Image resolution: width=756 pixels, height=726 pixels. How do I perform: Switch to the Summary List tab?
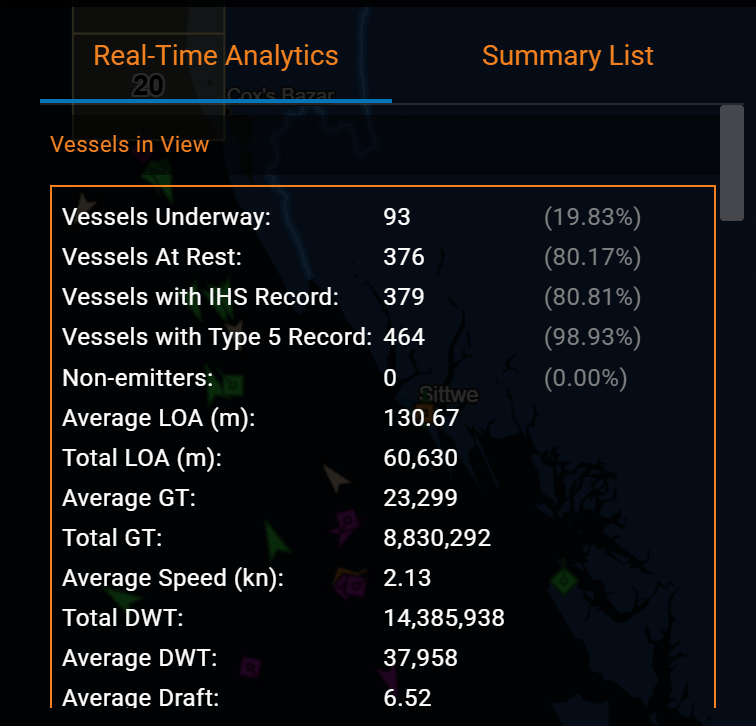point(567,56)
